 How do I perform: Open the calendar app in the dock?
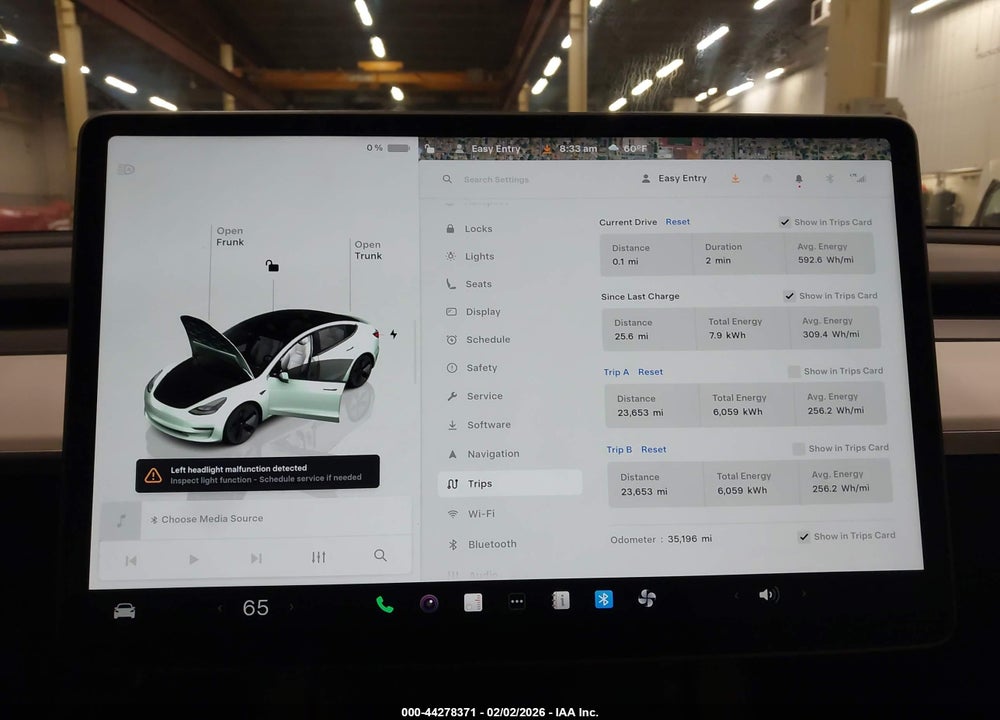pyautogui.click(x=473, y=602)
